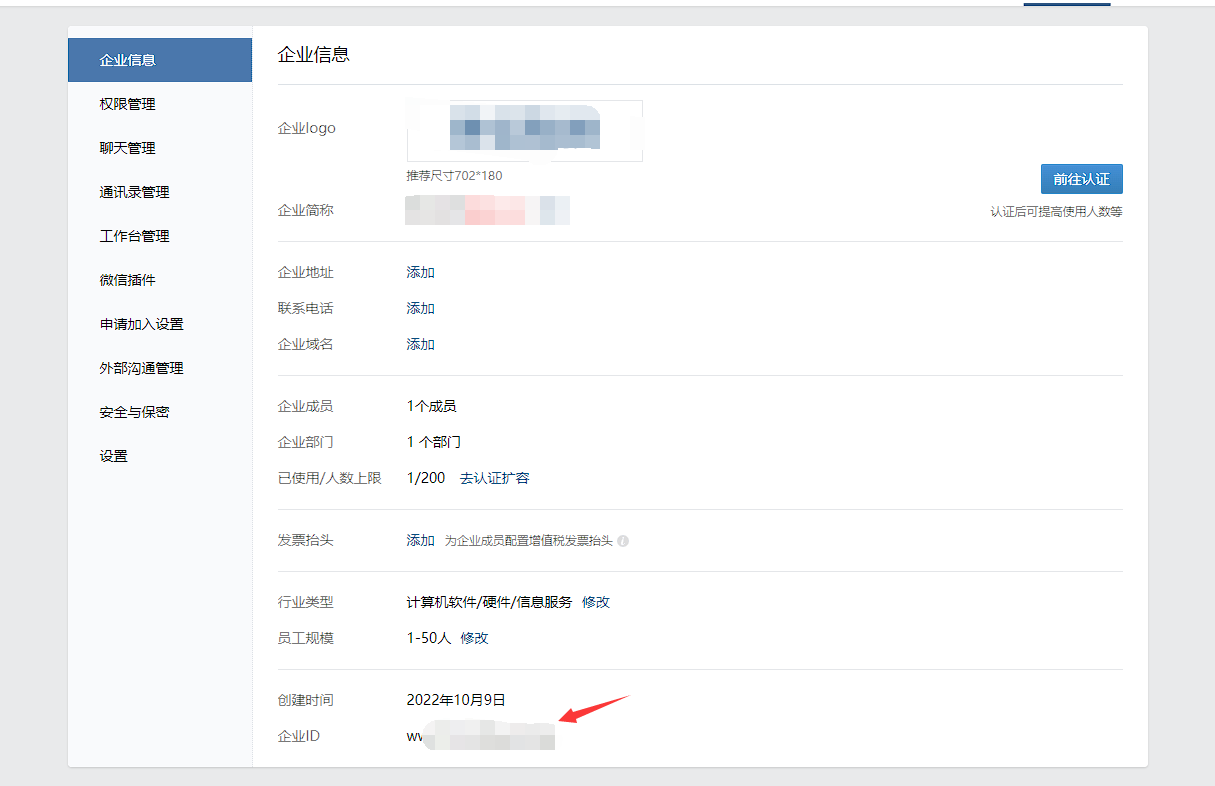Click the 1/200 usage value
This screenshot has height=786, width=1215.
coord(426,478)
